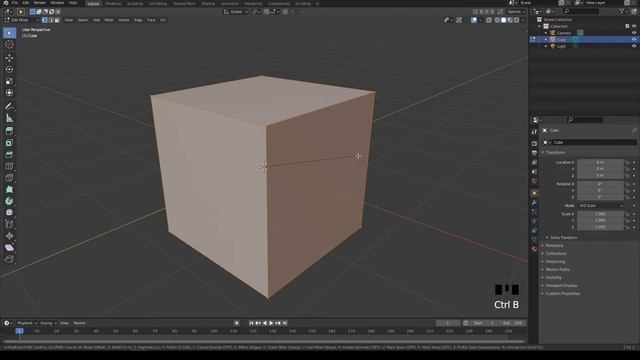Open viewport Options popover
Viewport: 640px width, 360px height.
(515, 12)
